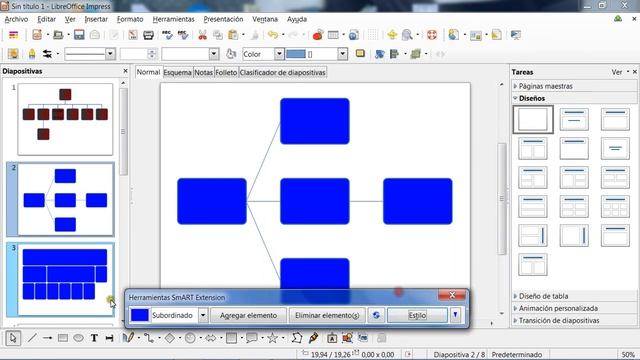The width and height of the screenshot is (640, 360).
Task: Select the Stars shapes tool
Action: (x=272, y=338)
